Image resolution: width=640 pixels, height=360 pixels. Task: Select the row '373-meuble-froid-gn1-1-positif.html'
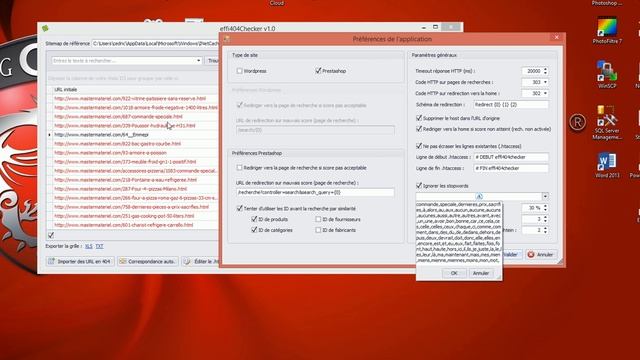(135, 162)
